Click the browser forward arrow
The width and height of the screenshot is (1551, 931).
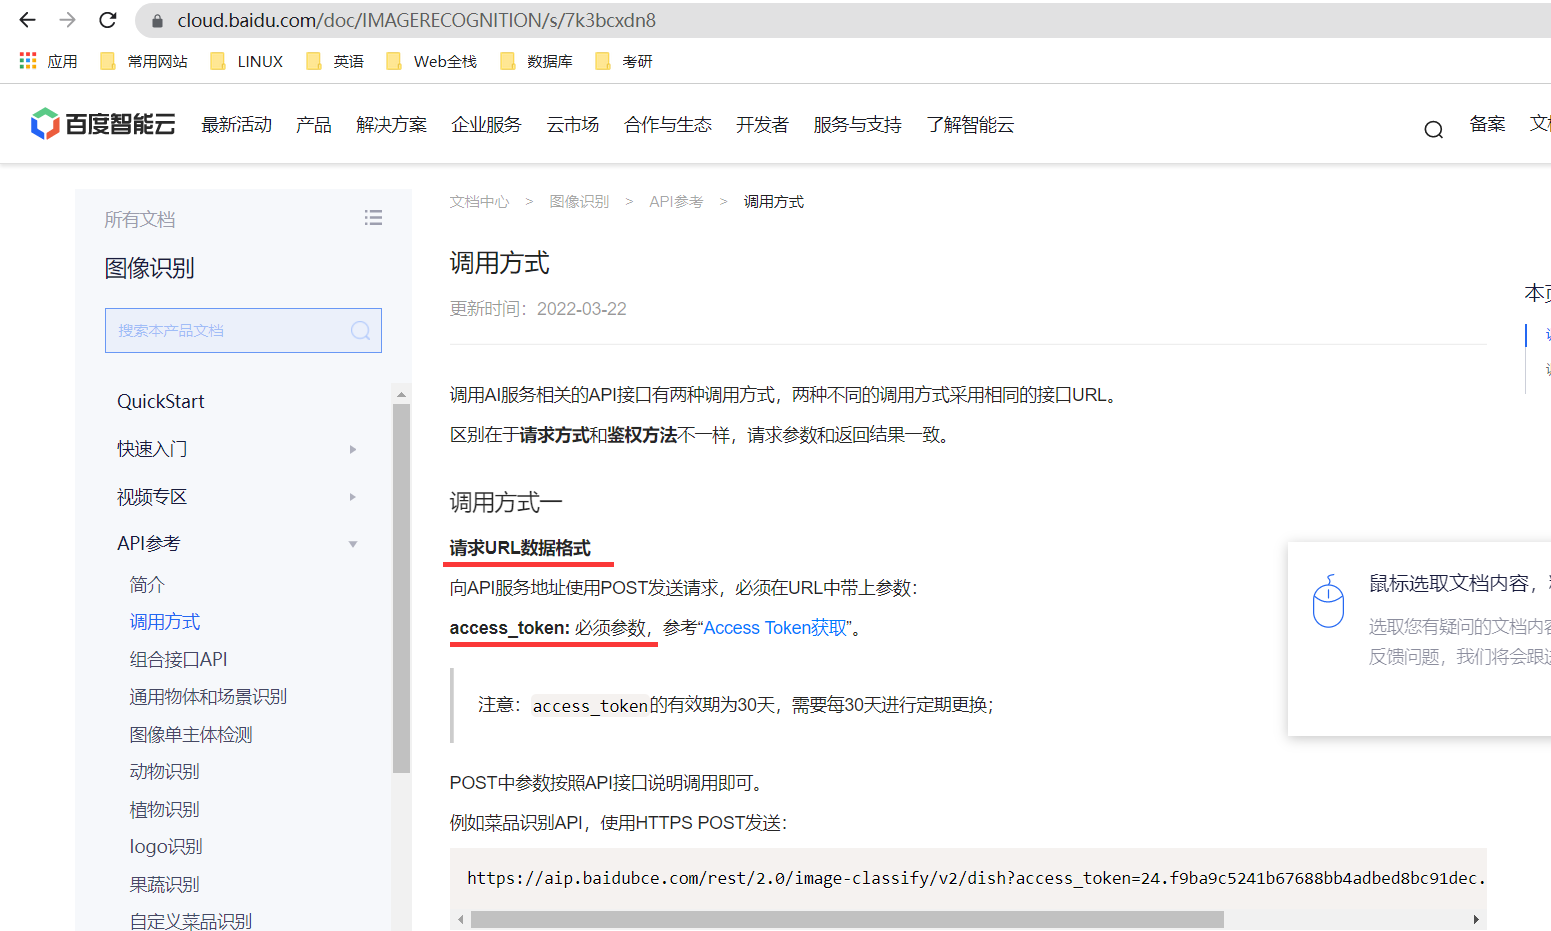click(67, 20)
